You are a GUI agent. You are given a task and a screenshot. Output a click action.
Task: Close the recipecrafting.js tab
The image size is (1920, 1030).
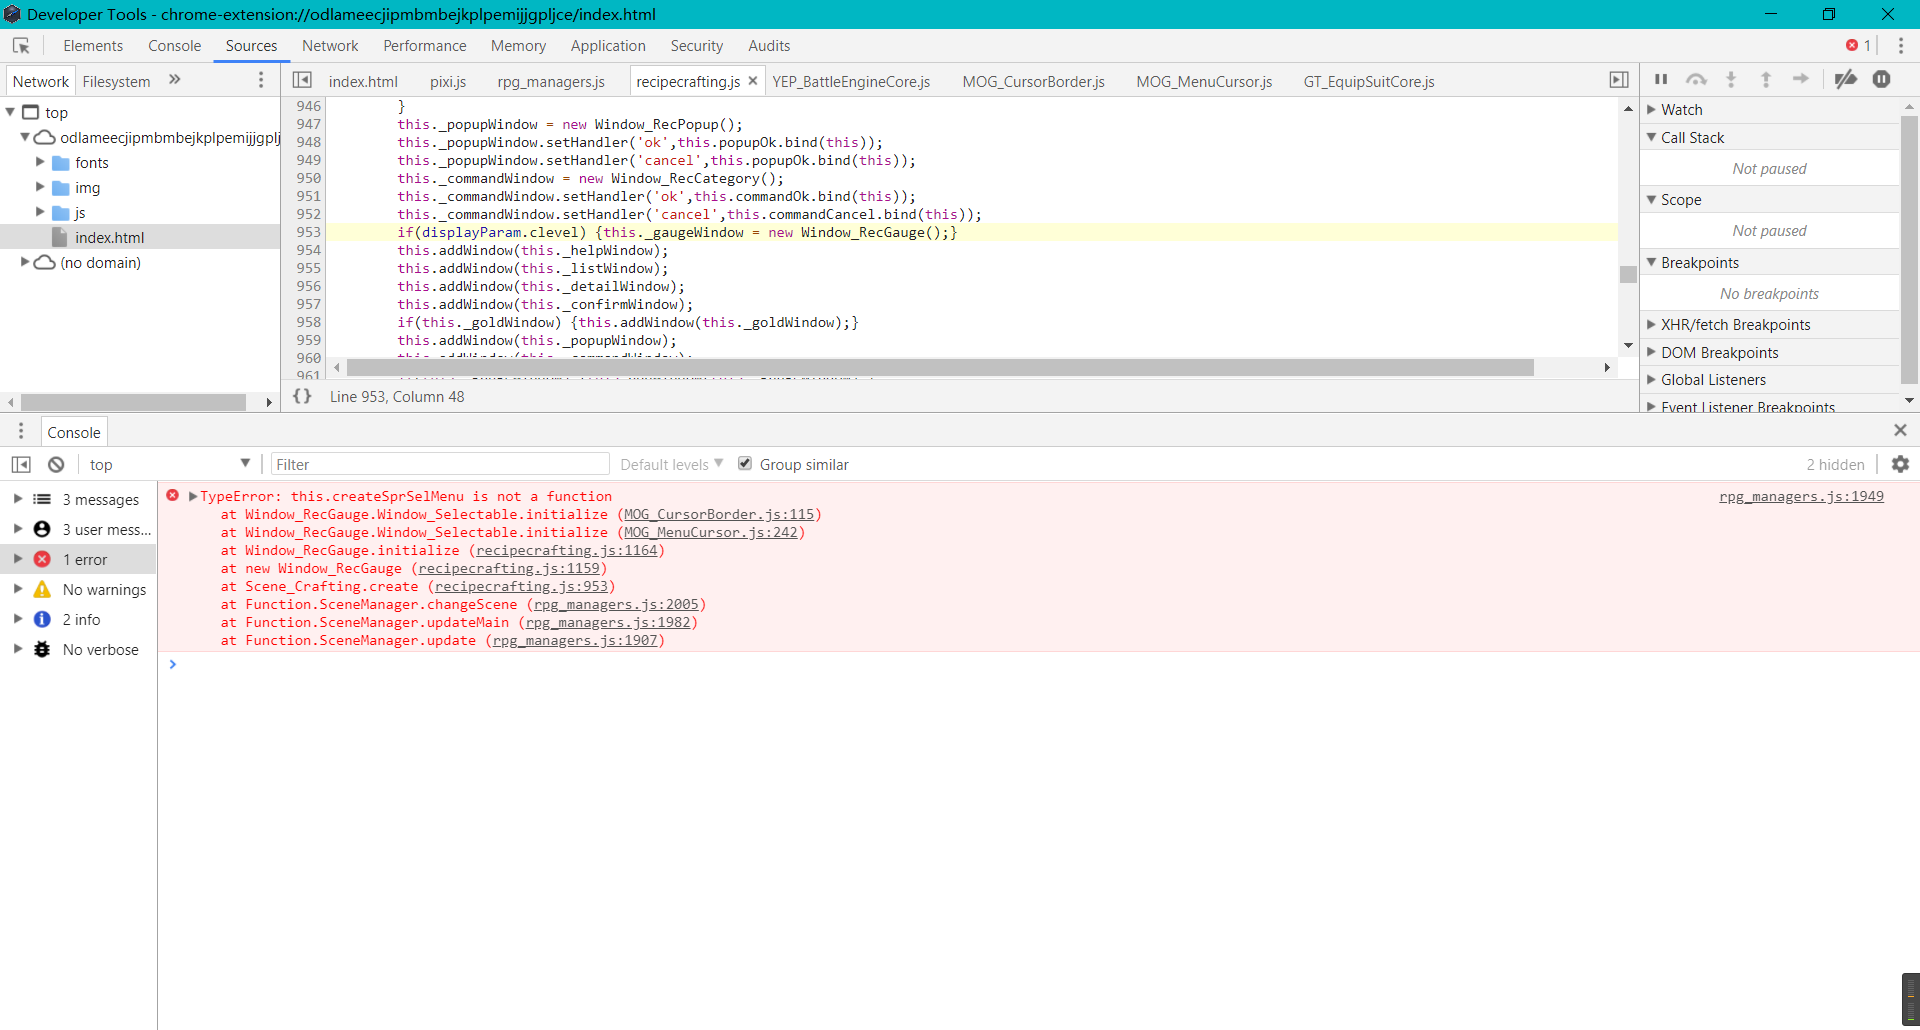pos(753,81)
